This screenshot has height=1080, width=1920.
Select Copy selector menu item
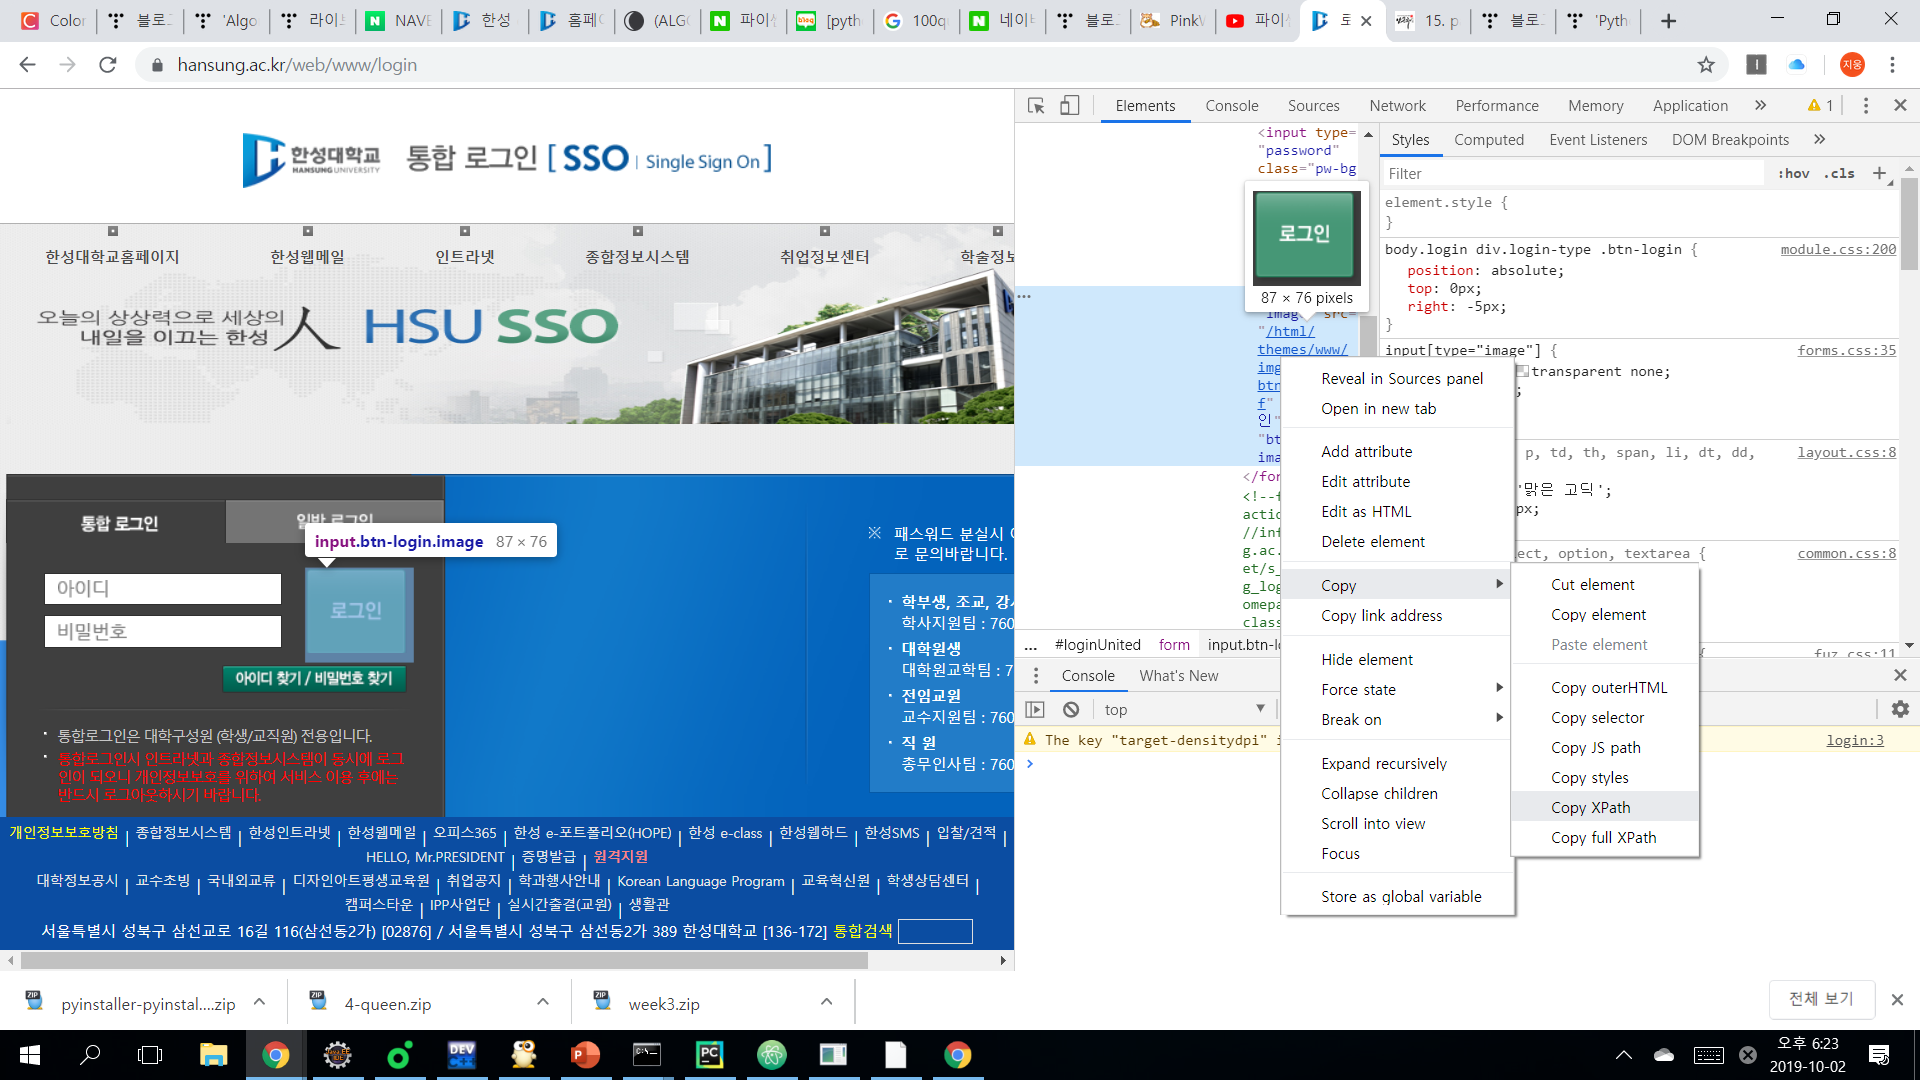[x=1605, y=717]
